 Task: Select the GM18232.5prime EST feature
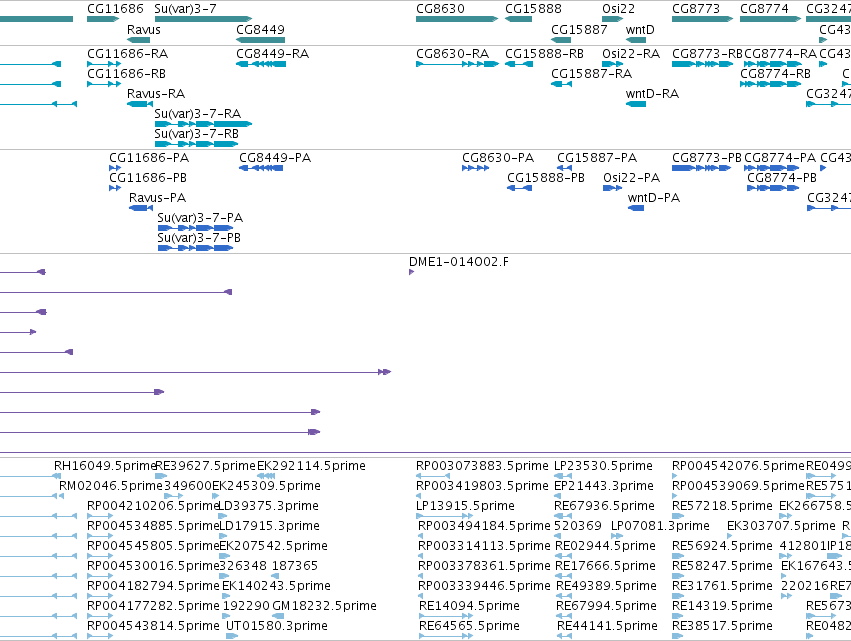[278, 616]
